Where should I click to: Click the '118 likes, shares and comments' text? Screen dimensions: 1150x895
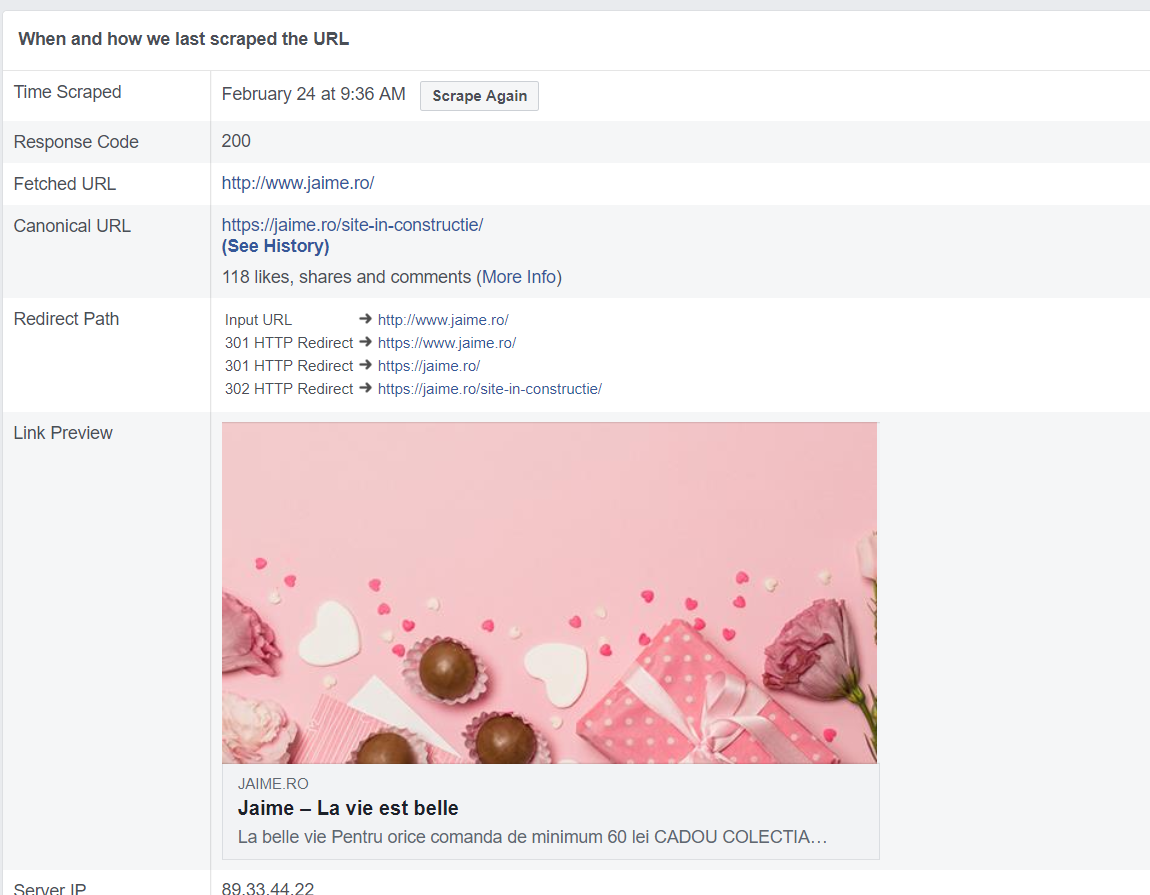click(346, 277)
